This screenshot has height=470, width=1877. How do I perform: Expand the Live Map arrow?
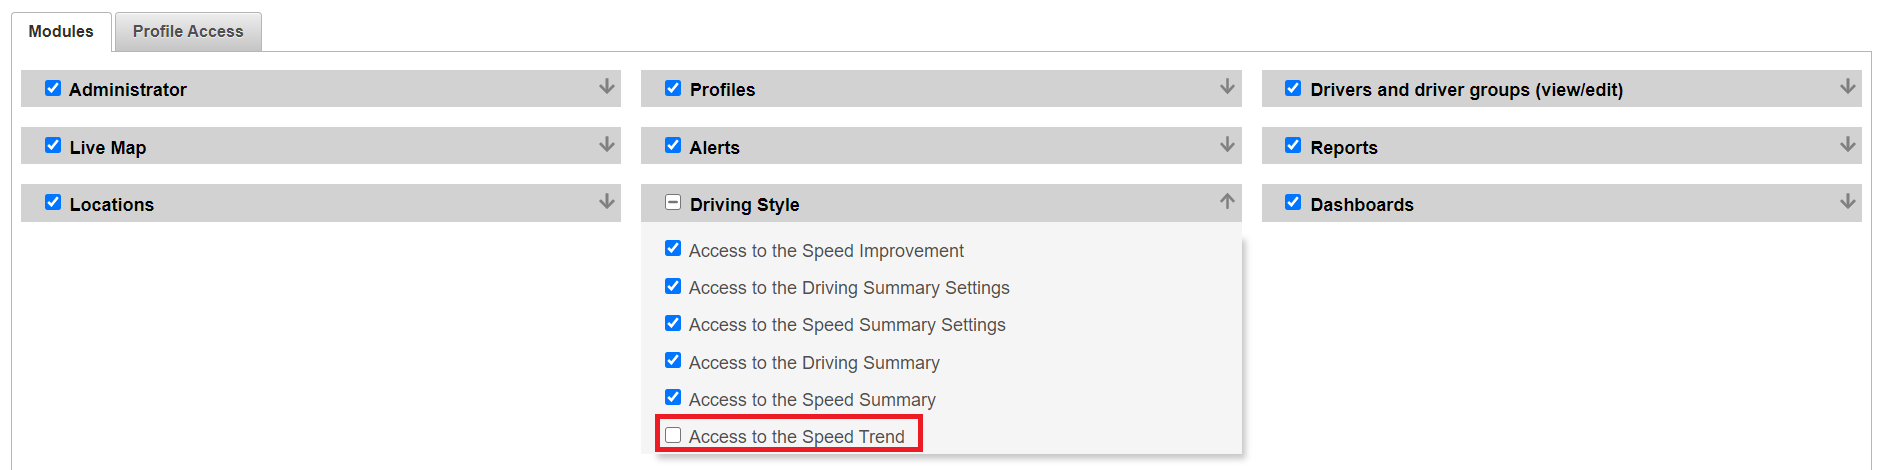pos(606,145)
